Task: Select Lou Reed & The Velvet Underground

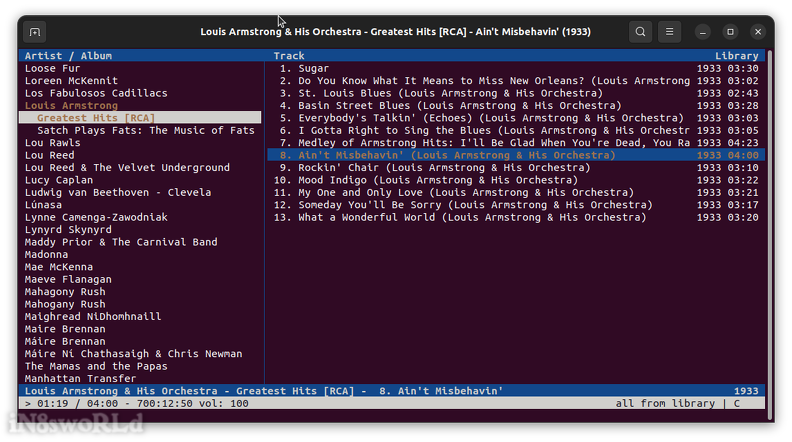Action: pos(127,168)
